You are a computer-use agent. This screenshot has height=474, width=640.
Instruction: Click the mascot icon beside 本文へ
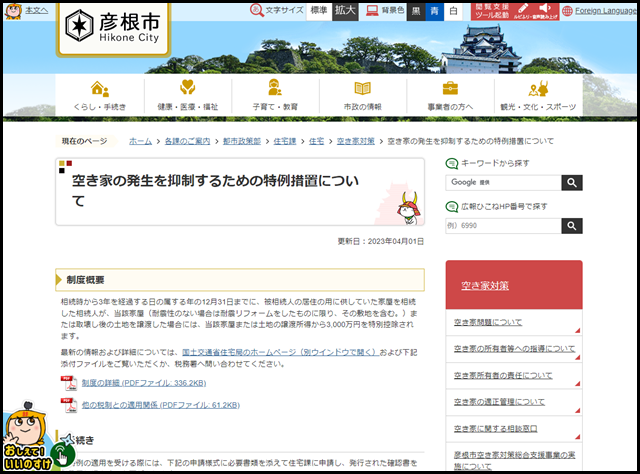(13, 11)
